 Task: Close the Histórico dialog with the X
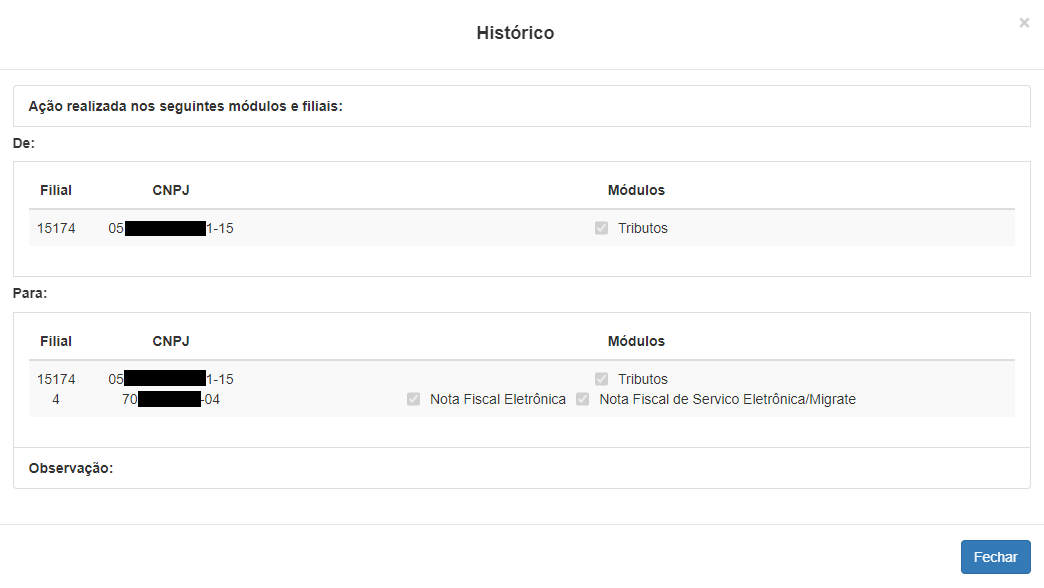[x=1024, y=23]
